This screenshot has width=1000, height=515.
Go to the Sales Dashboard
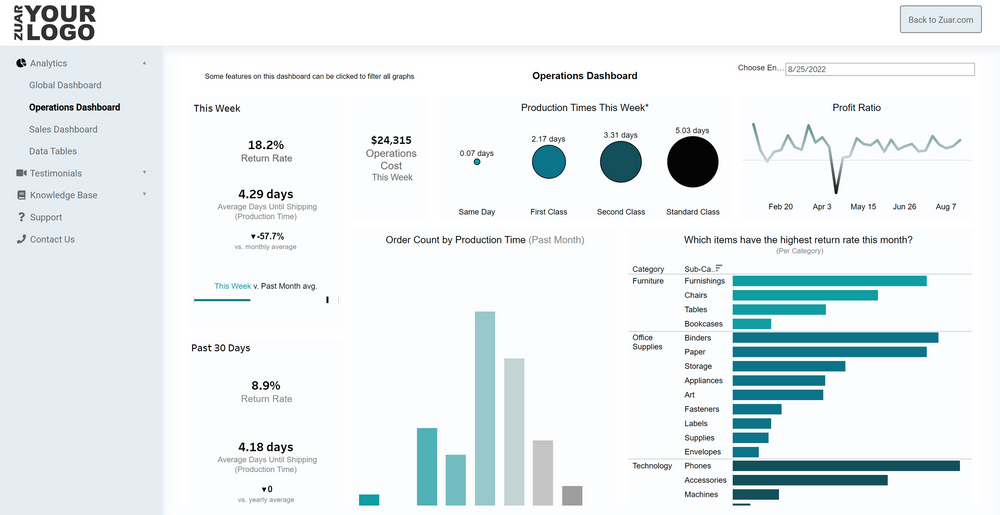point(63,129)
